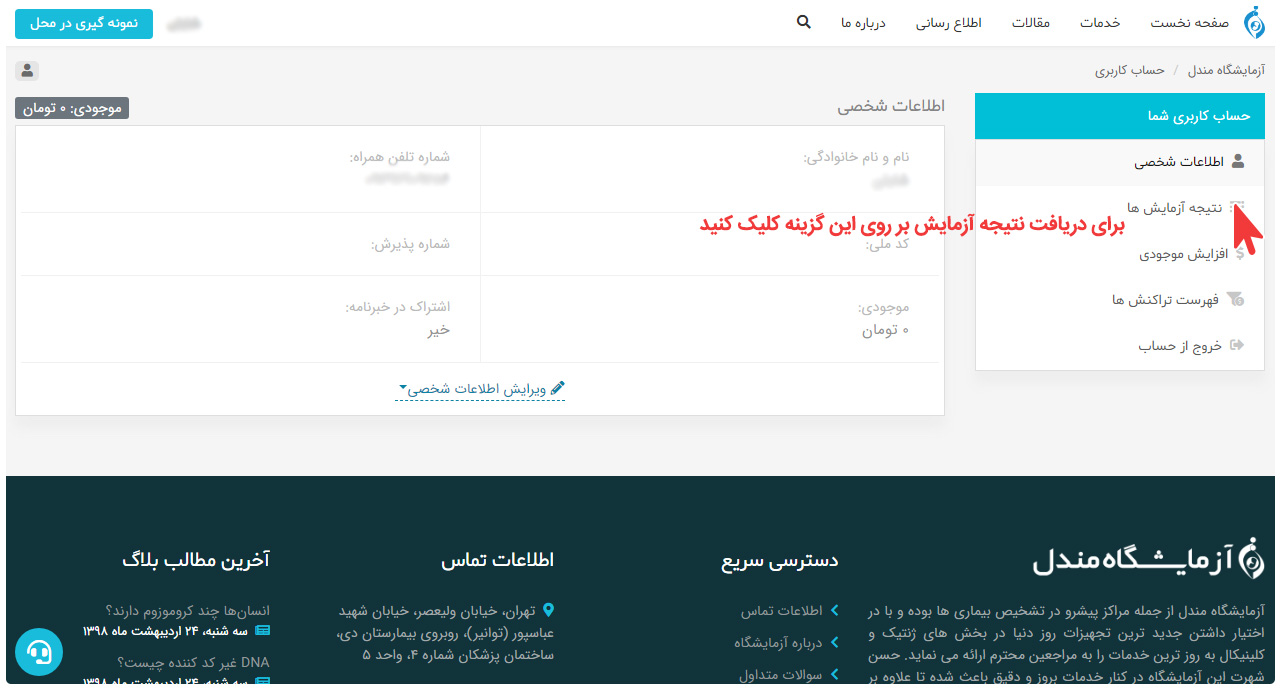Click حساب کاربری breadcrumb item

[1129, 71]
